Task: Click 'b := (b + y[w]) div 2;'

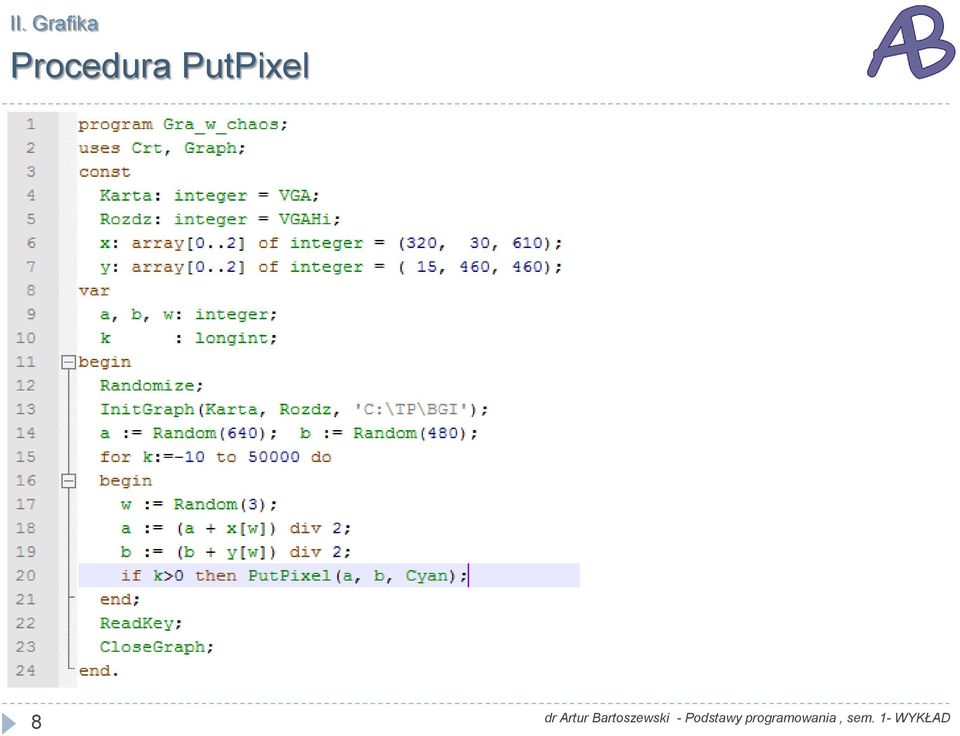Action: click(236, 552)
